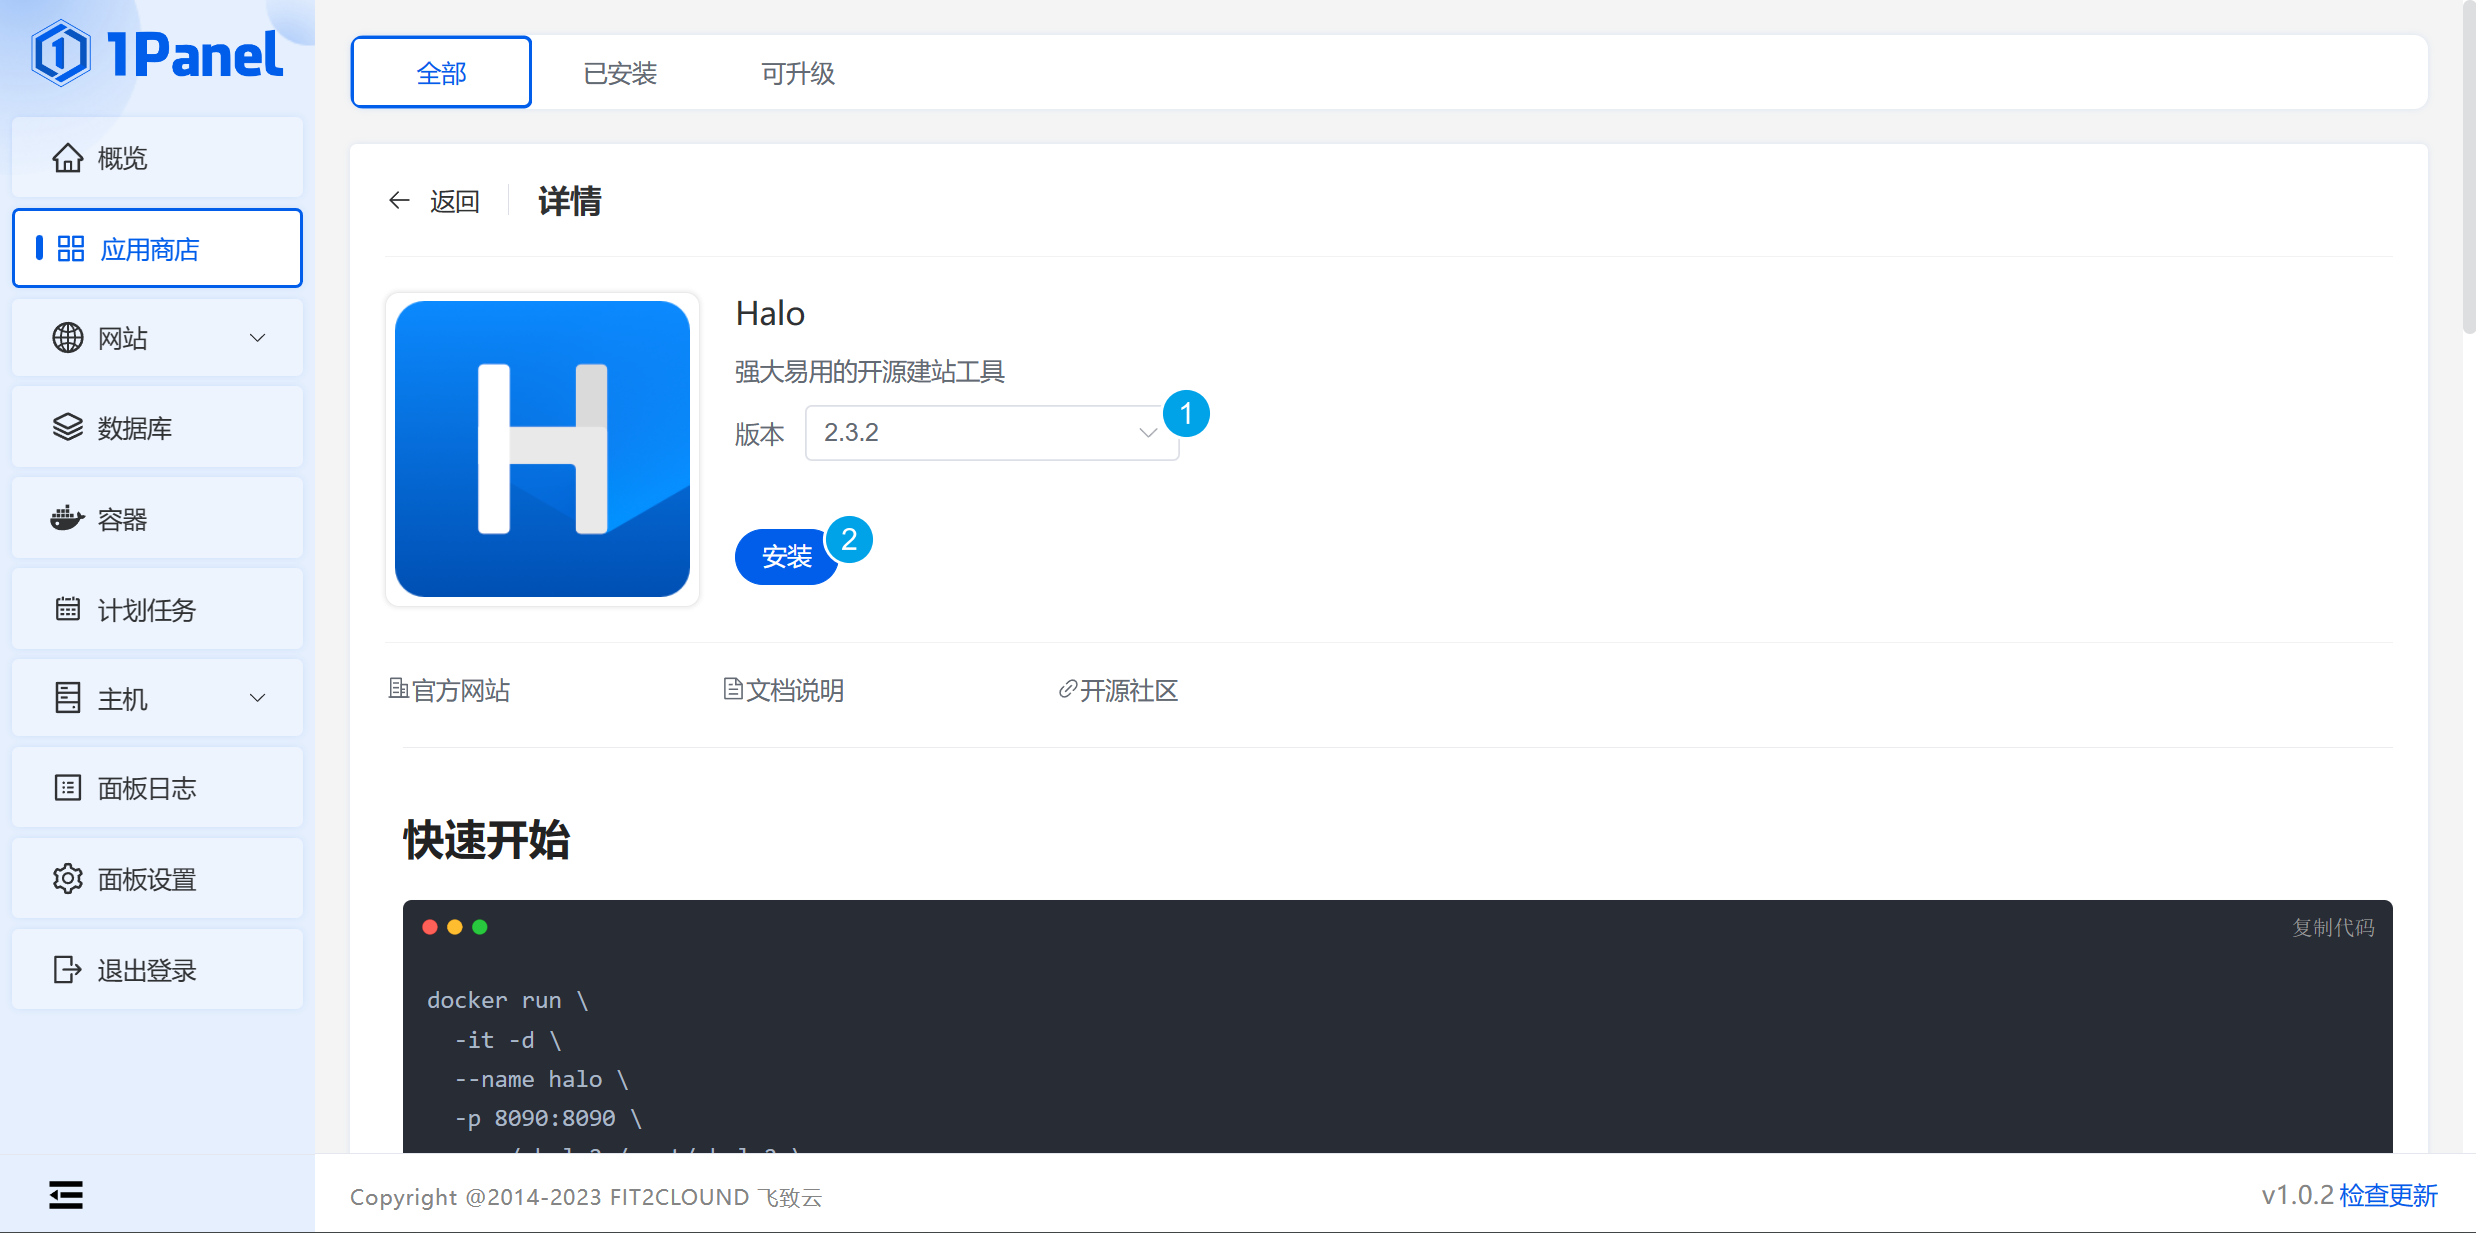This screenshot has height=1233, width=2476.
Task: Open the 官方网站 link
Action: 449,690
